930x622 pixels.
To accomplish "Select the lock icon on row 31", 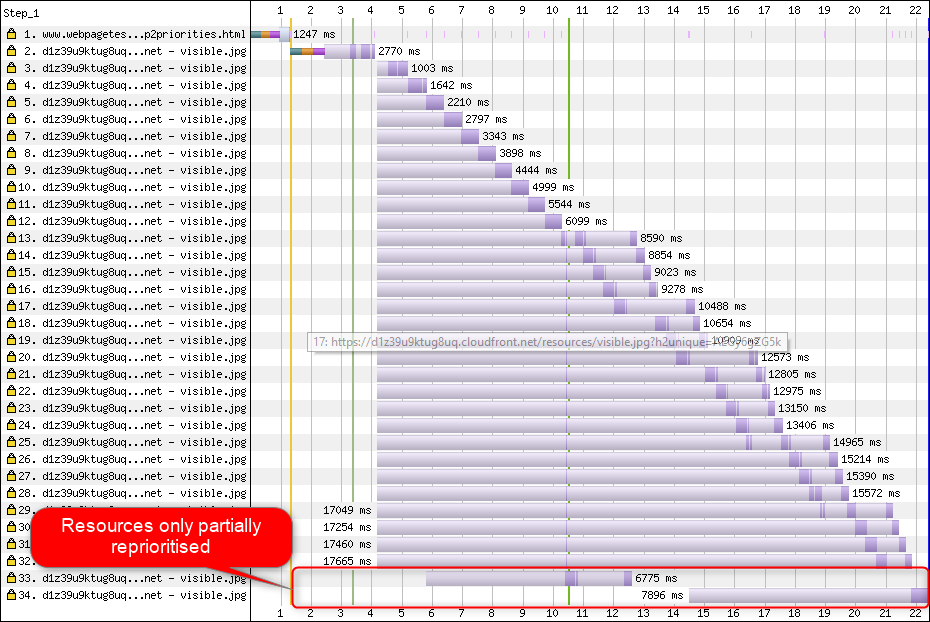I will click(11, 544).
